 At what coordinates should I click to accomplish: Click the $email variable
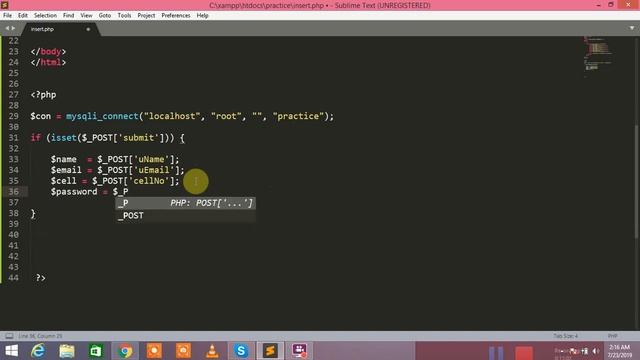click(66, 170)
